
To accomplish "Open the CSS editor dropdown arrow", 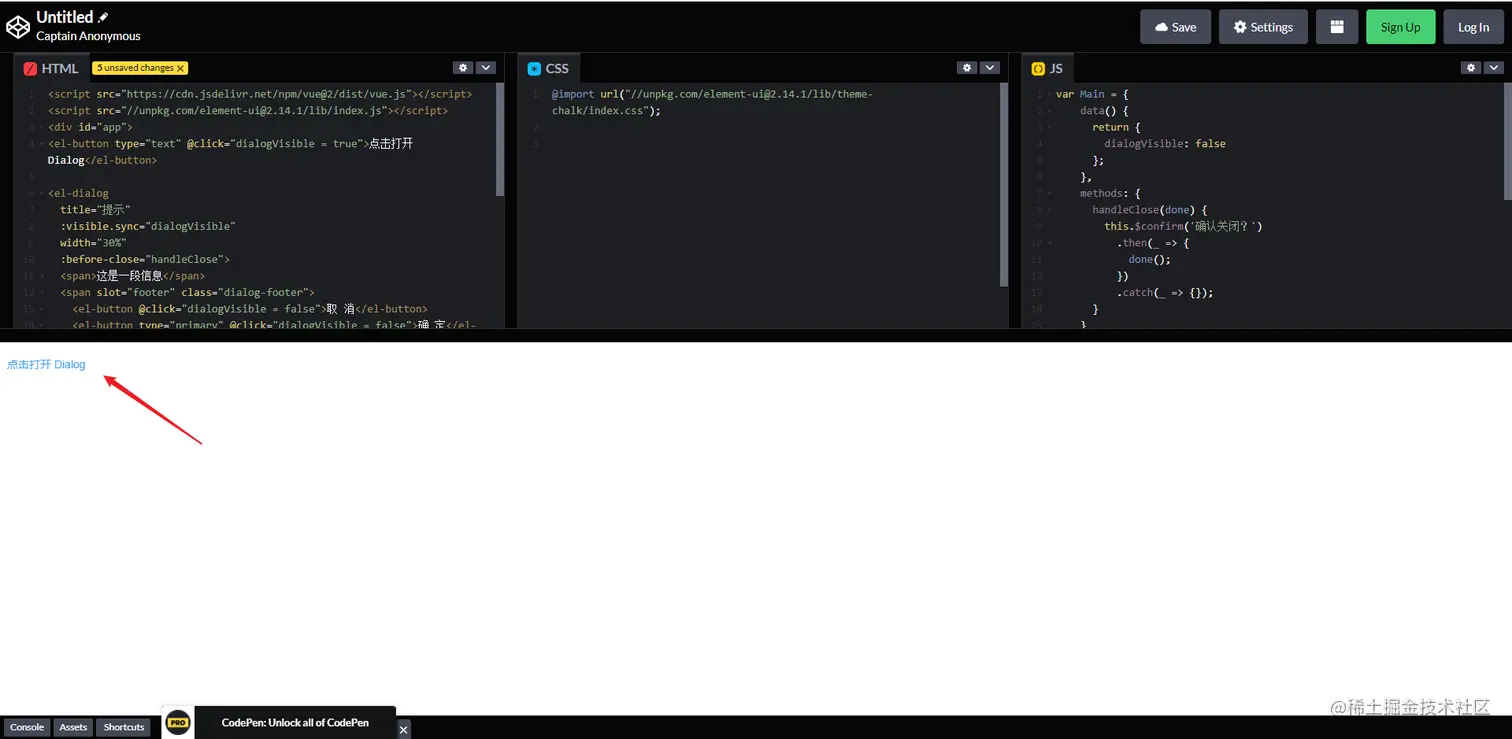I will pos(990,68).
